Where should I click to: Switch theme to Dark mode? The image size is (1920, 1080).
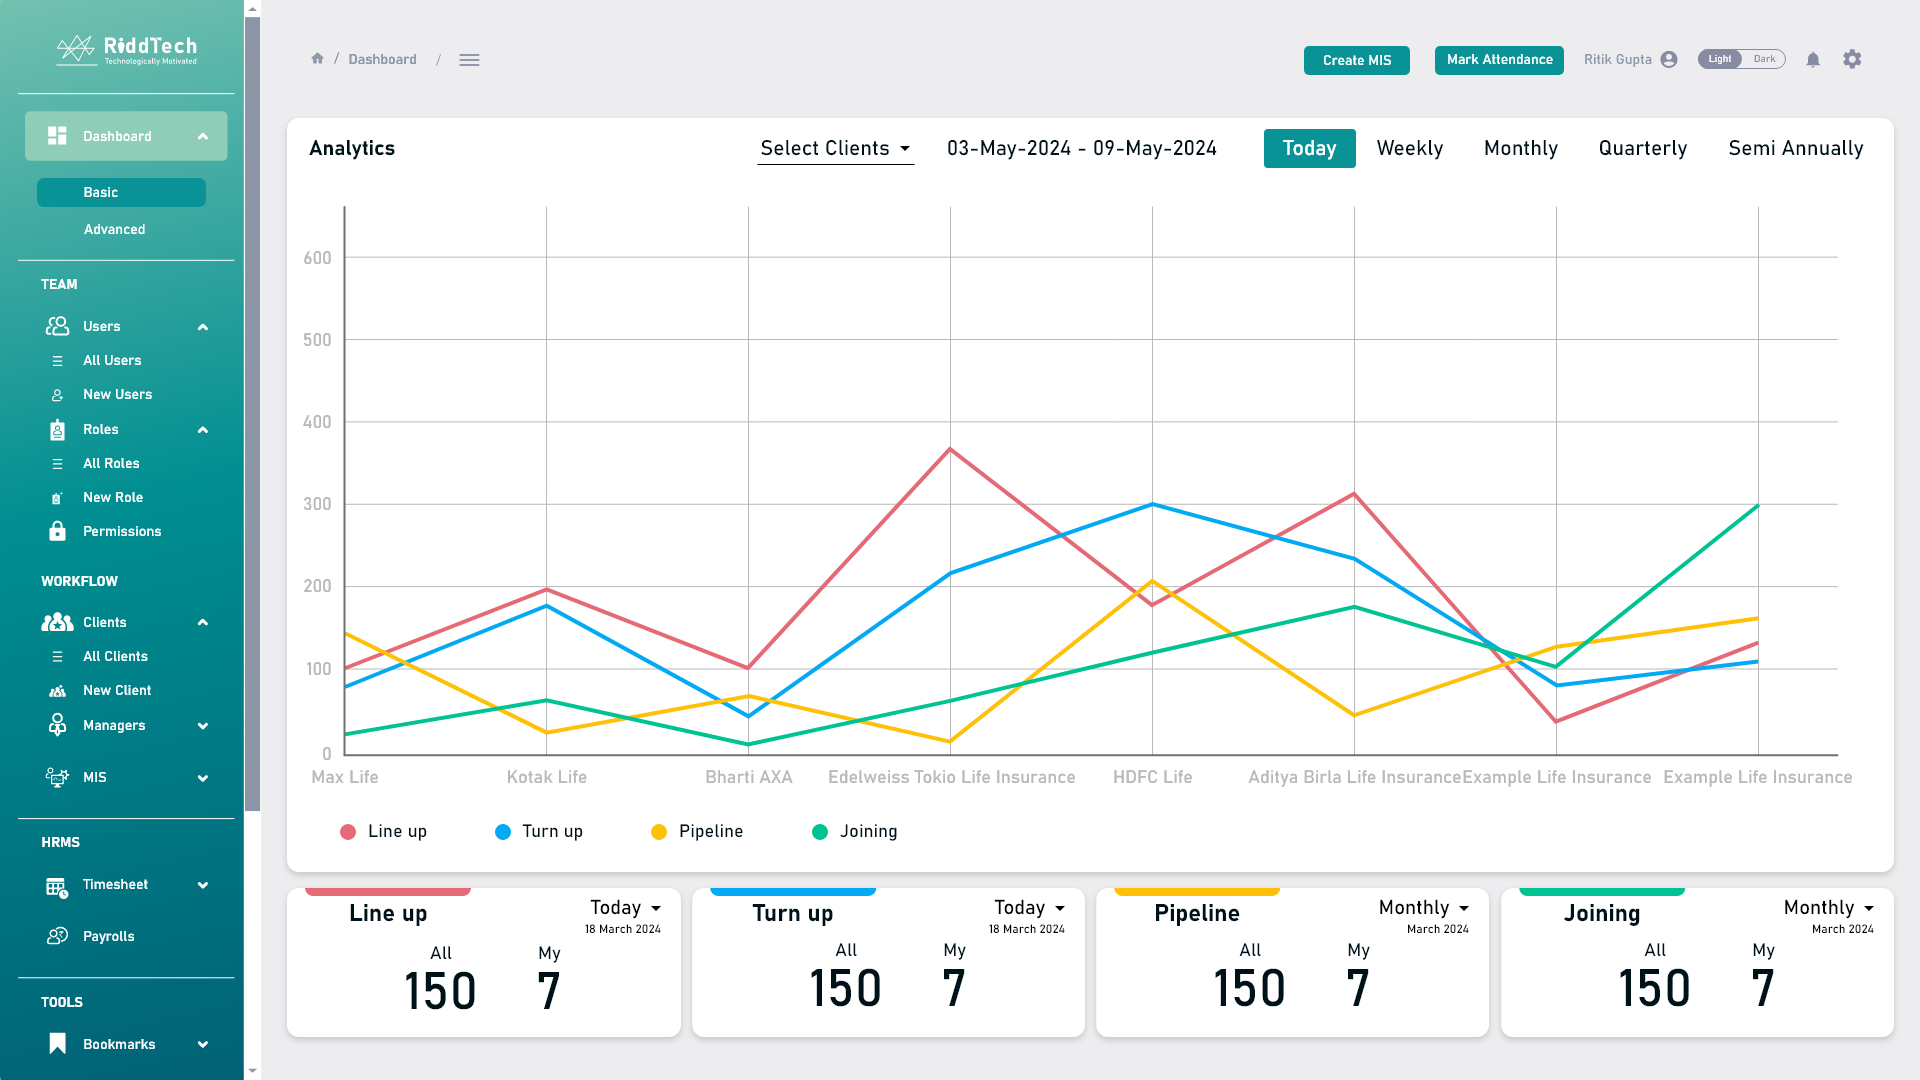1764,59
